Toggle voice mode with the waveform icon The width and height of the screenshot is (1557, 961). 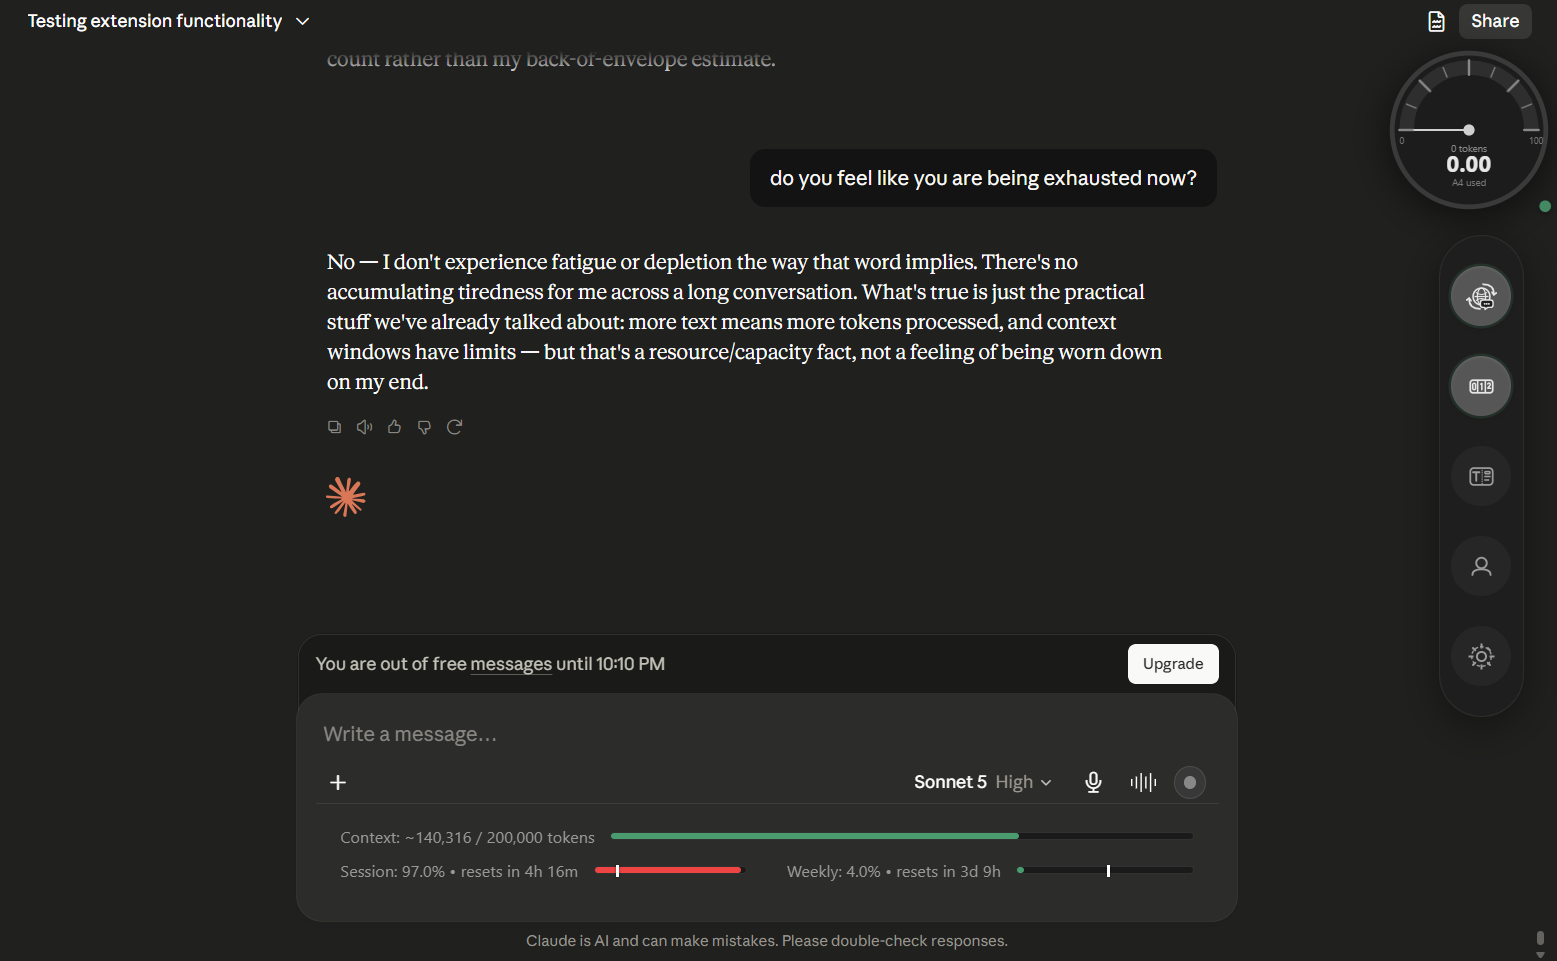(x=1143, y=782)
